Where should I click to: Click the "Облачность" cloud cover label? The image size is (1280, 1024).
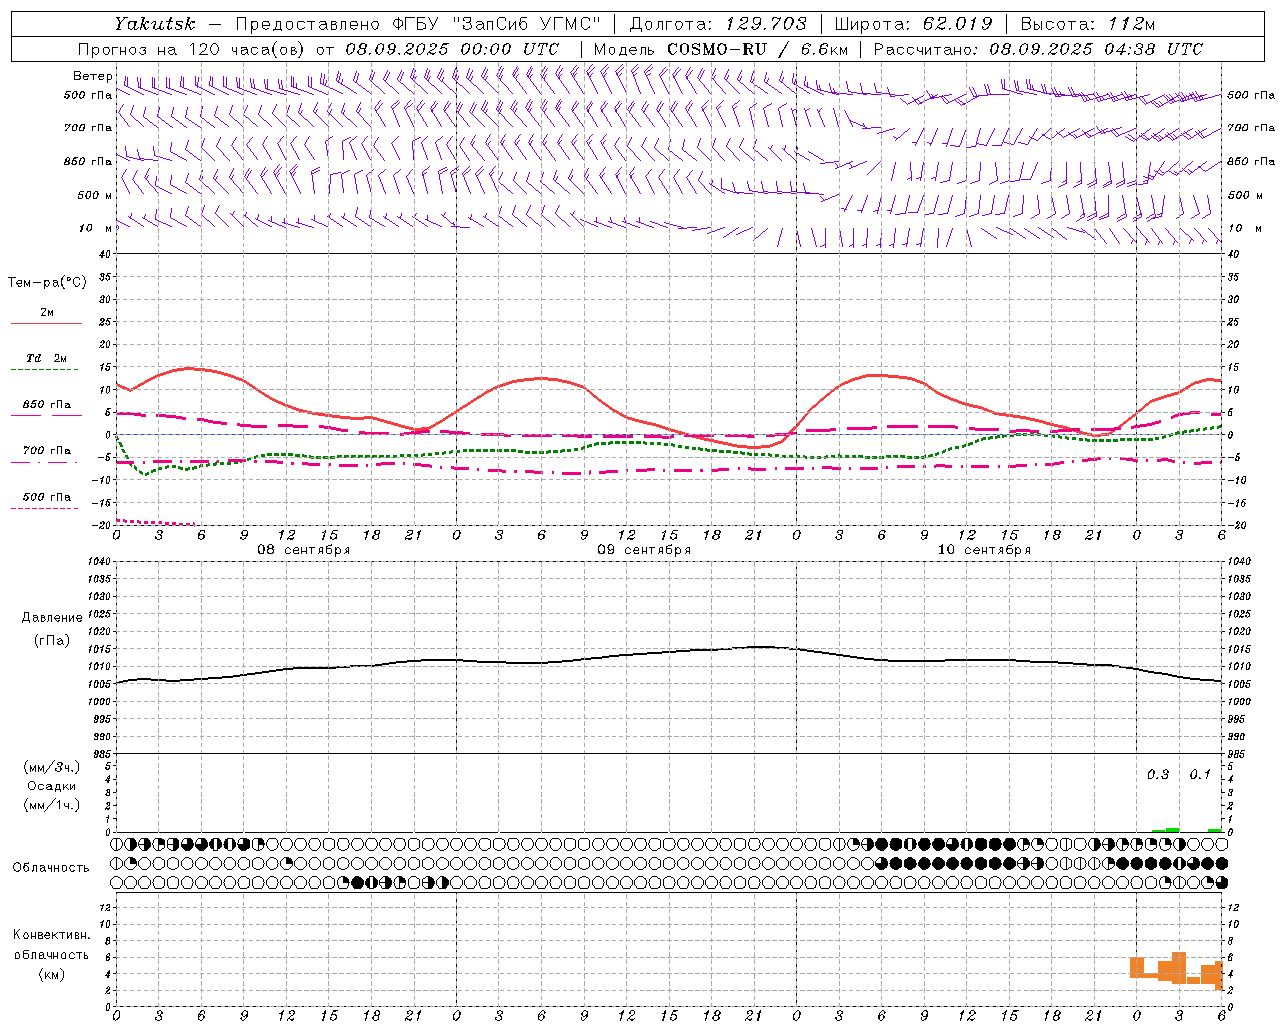tap(51, 868)
